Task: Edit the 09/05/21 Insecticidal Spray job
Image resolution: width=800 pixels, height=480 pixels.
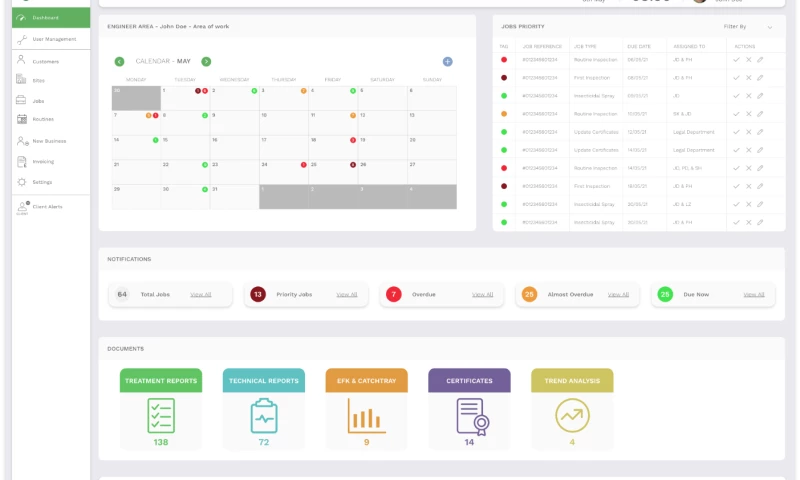Action: pyautogui.click(x=760, y=96)
